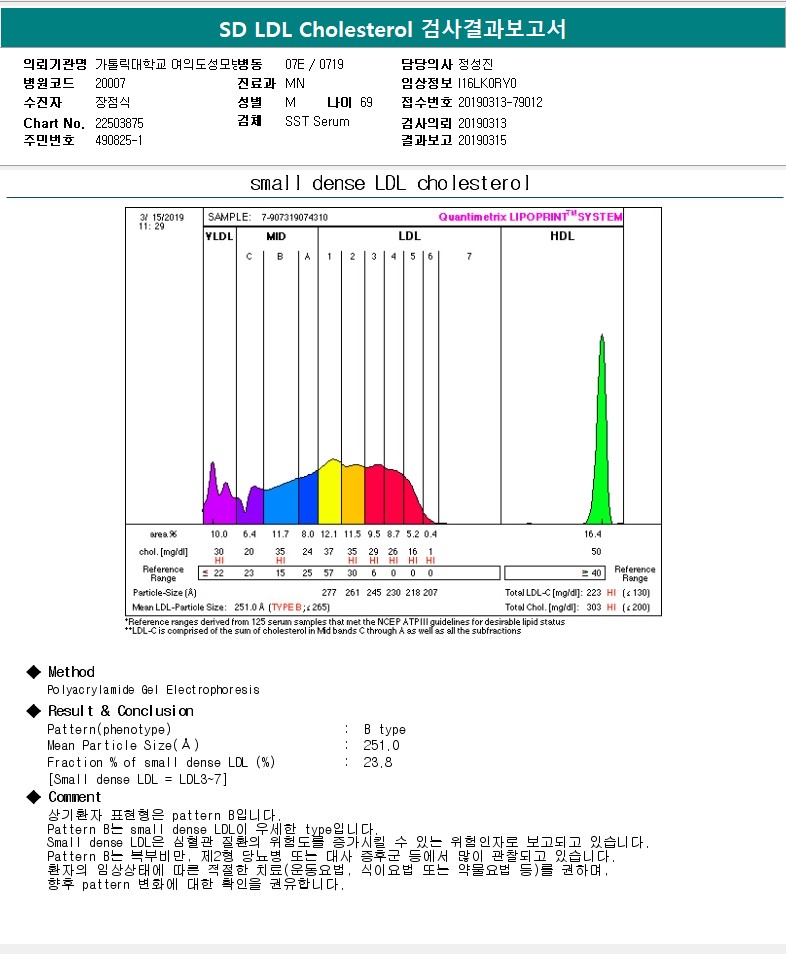Screen dimensions: 786x954
Task: Click [Small dense LDL = LDL3~7] note
Action: point(137,779)
